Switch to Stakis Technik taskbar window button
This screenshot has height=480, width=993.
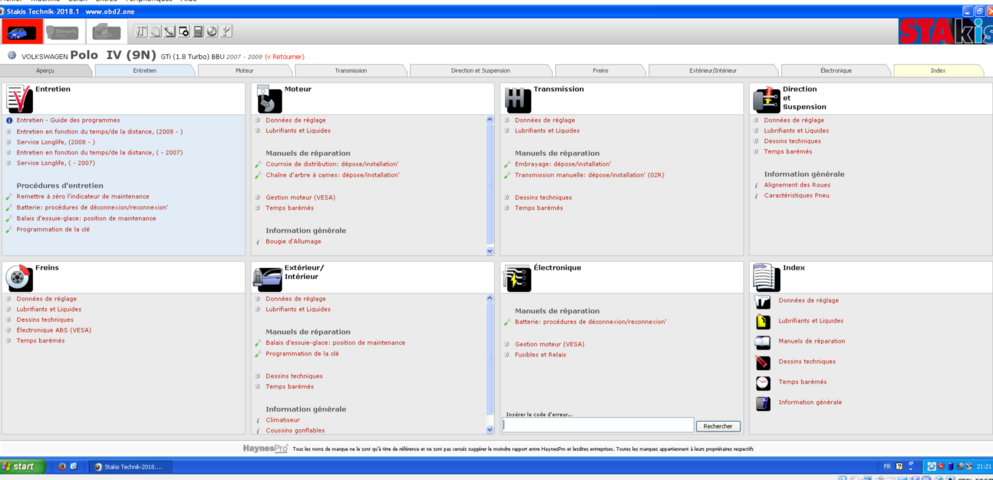pos(130,467)
